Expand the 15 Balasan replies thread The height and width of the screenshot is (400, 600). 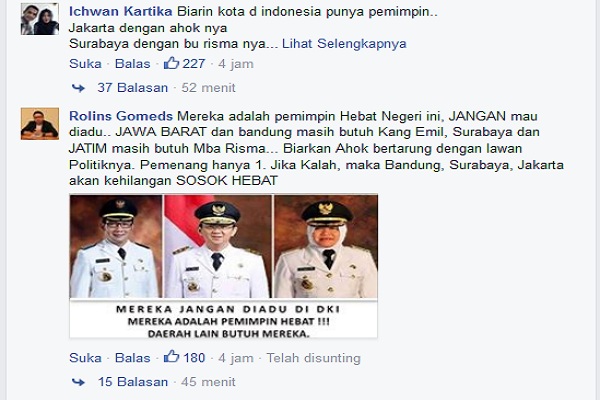(x=133, y=382)
